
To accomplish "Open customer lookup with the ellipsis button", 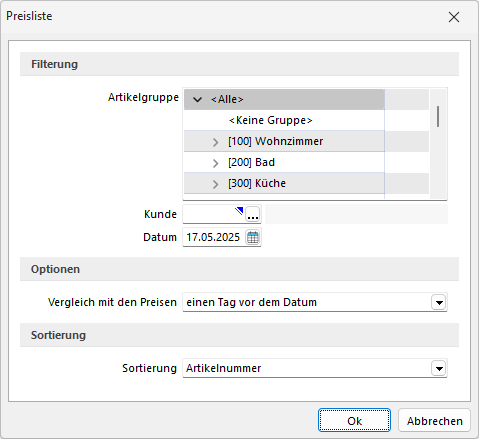I will click(253, 214).
